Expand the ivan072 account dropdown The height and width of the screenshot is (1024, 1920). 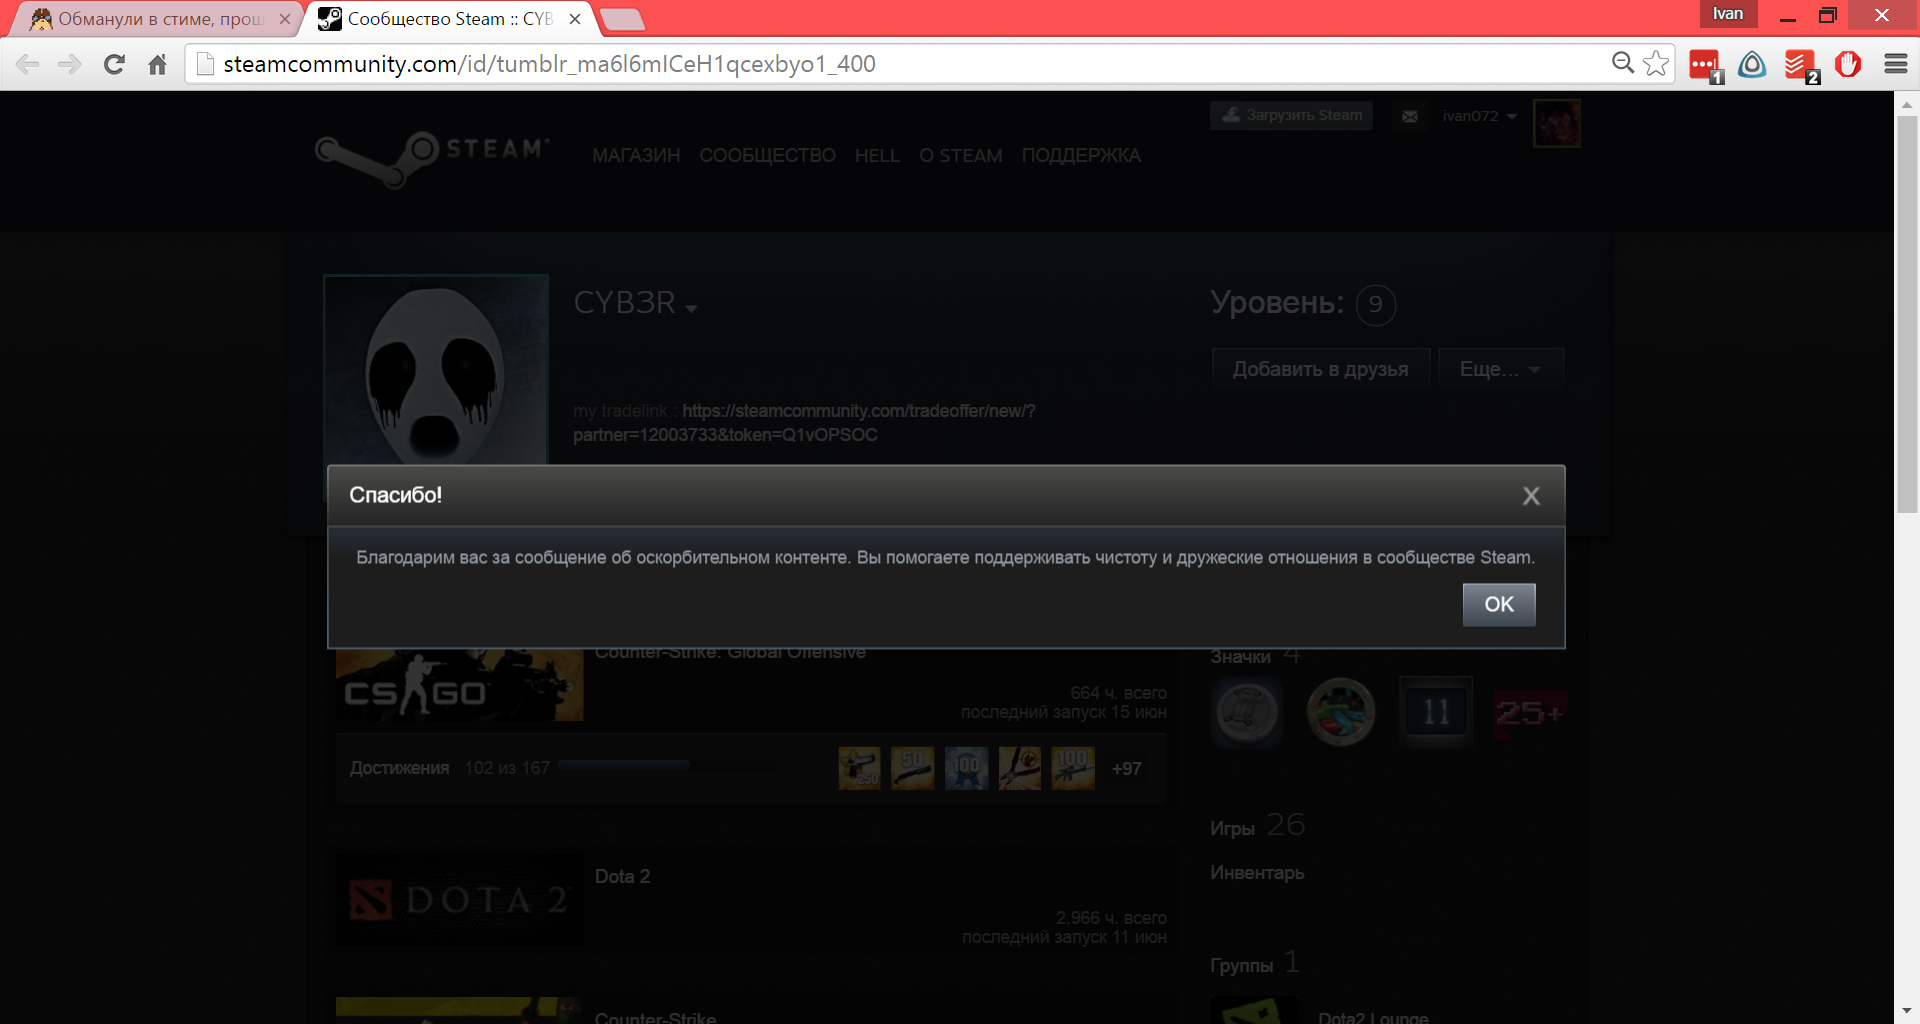1479,116
